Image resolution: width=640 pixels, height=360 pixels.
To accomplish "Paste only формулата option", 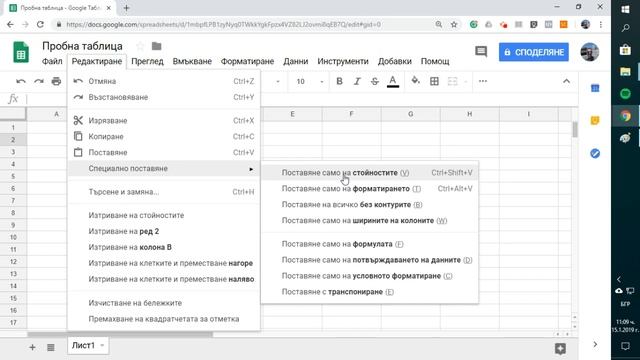I will 370,244.
